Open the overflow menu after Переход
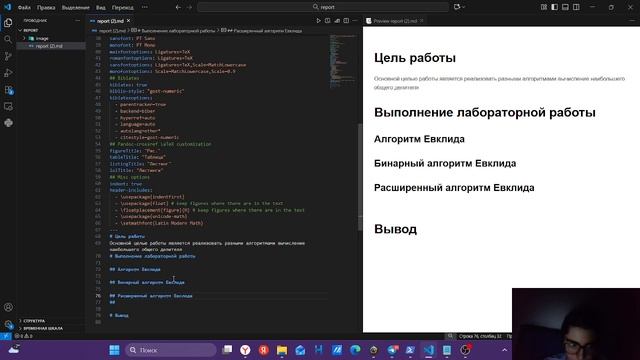 pyautogui.click(x=145, y=7)
